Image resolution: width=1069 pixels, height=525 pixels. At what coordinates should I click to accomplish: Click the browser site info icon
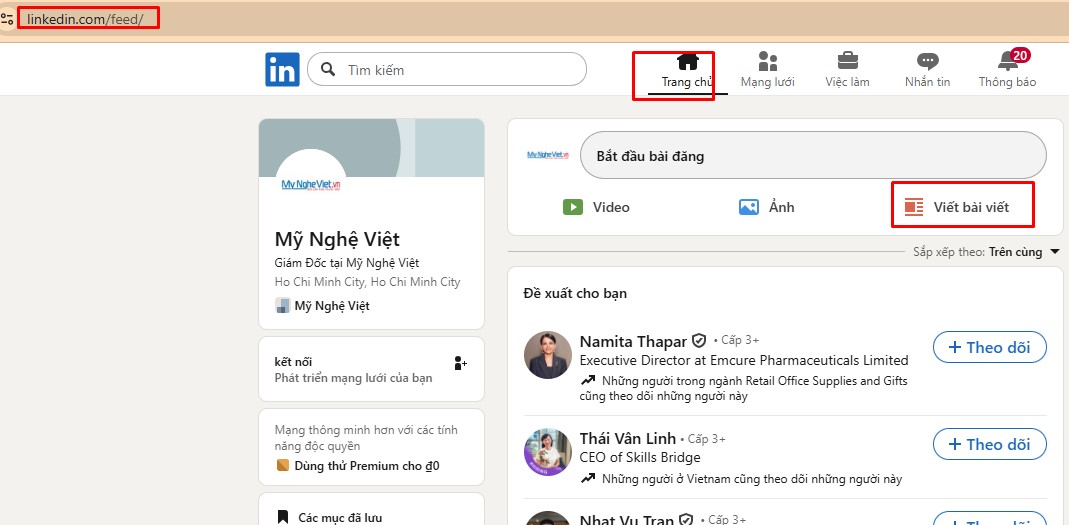point(7,18)
